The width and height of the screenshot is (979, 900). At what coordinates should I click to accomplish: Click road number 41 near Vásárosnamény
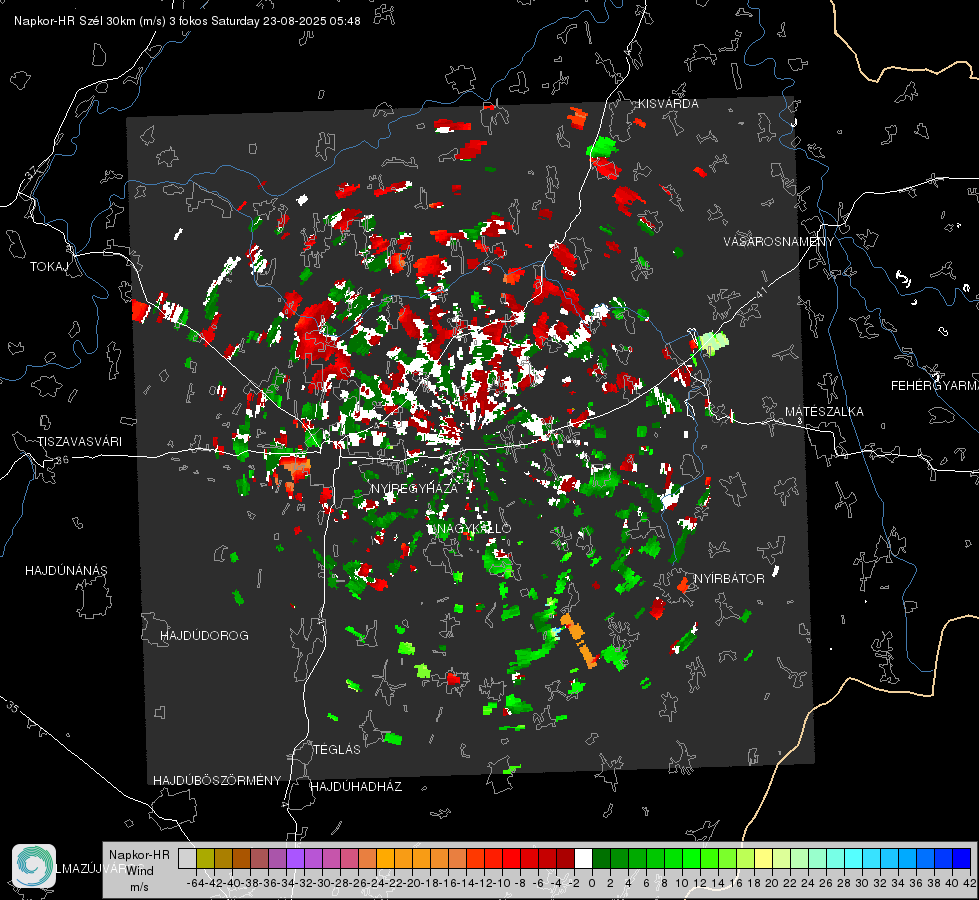click(761, 292)
